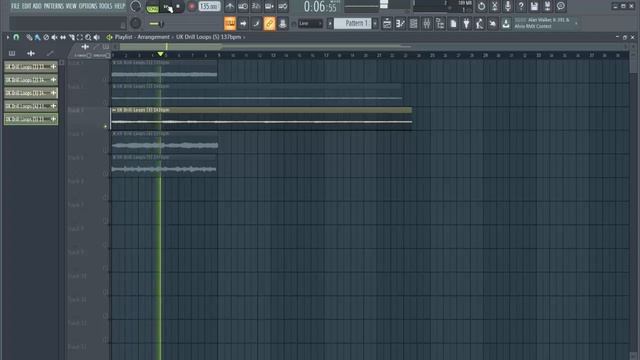The image size is (640, 360).
Task: Open the TOOLS menu
Action: tap(105, 6)
